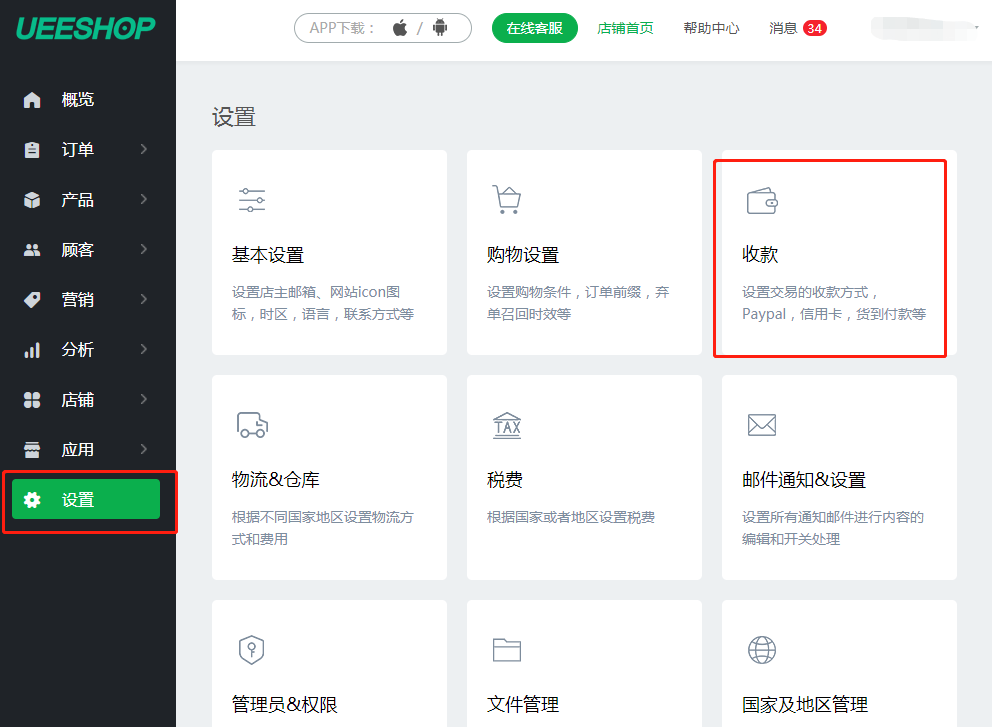Open the 帮助中心 link
This screenshot has height=727, width=992.
point(711,28)
